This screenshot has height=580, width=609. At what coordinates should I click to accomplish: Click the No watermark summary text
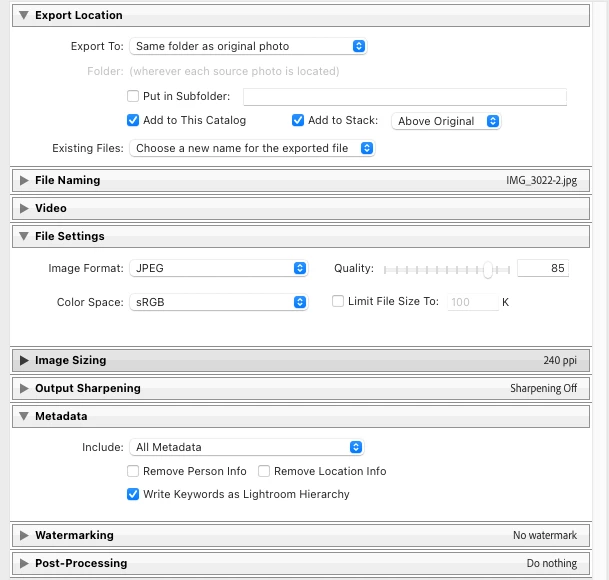(545, 535)
